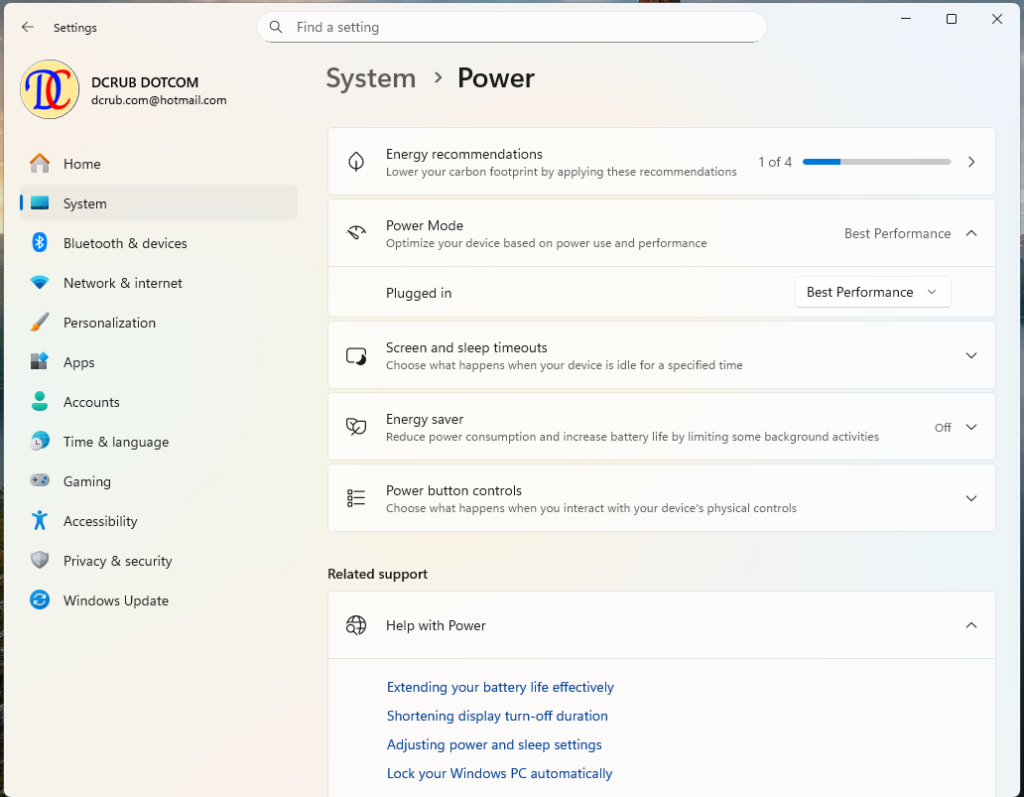The width and height of the screenshot is (1024, 797).
Task: Open 'Lock your Windows PC automatically' link
Action: (500, 773)
